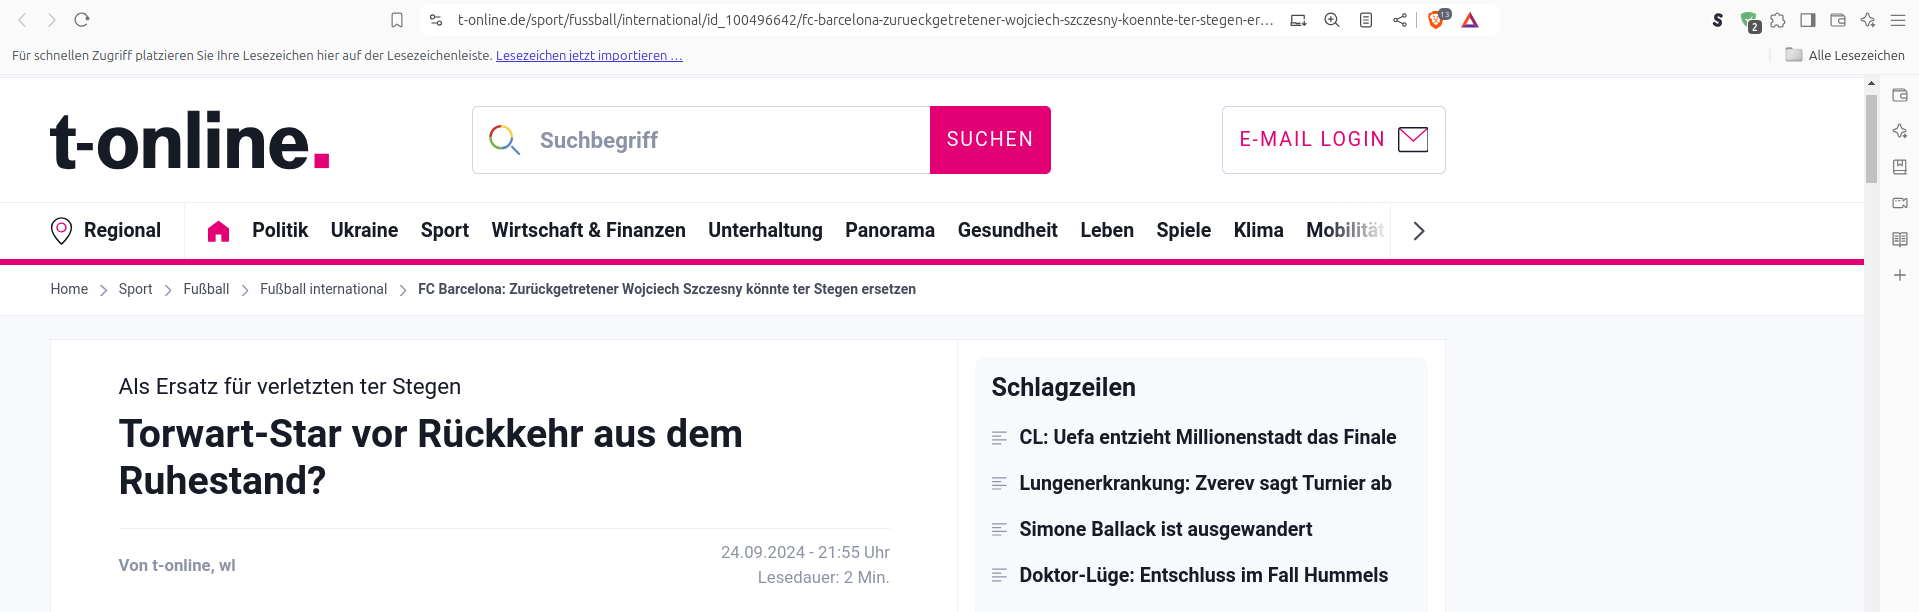Expand navigation with the right chevron arrow

(1418, 231)
